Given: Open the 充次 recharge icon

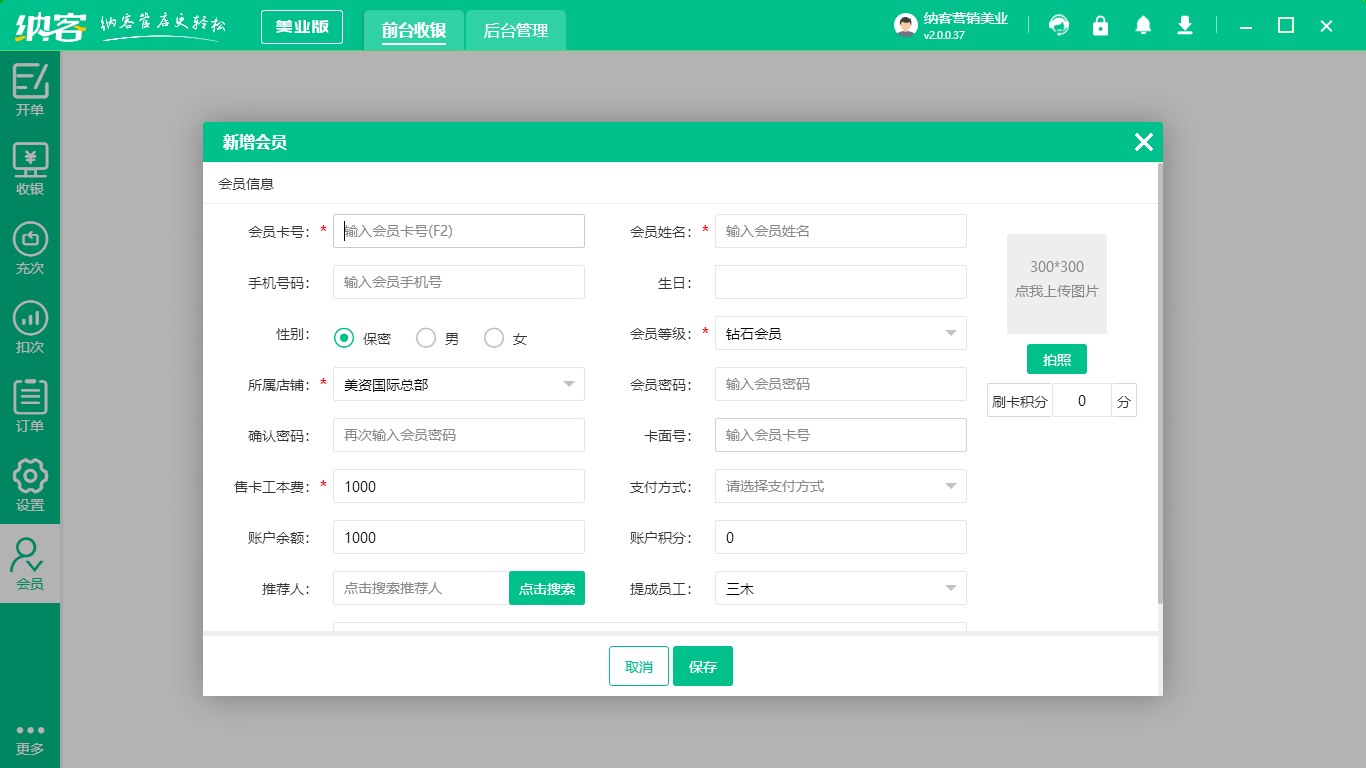Looking at the screenshot, I should (30, 246).
